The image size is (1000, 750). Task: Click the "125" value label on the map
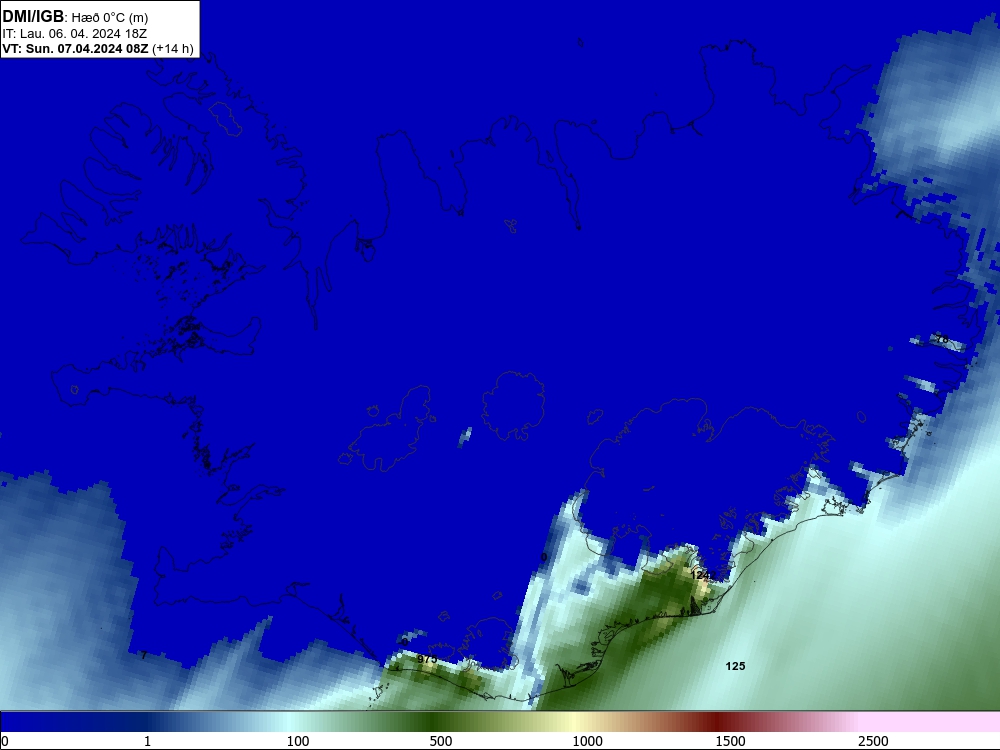[x=735, y=666]
